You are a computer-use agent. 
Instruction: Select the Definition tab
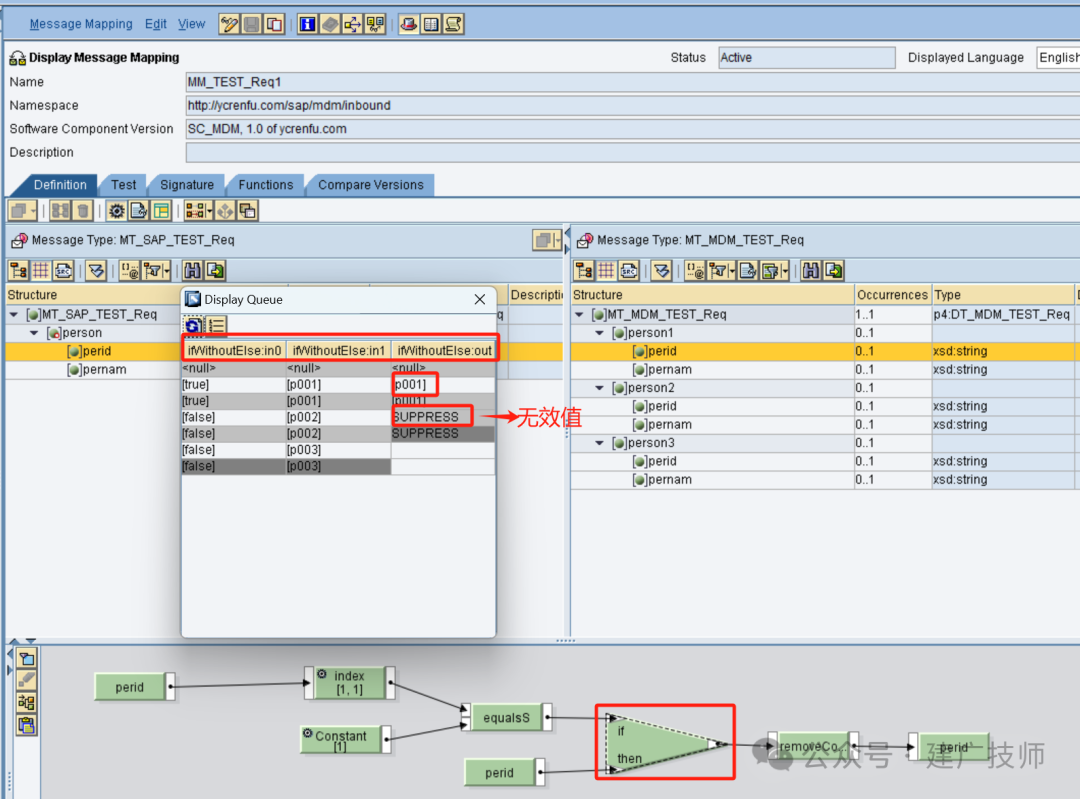(x=60, y=185)
